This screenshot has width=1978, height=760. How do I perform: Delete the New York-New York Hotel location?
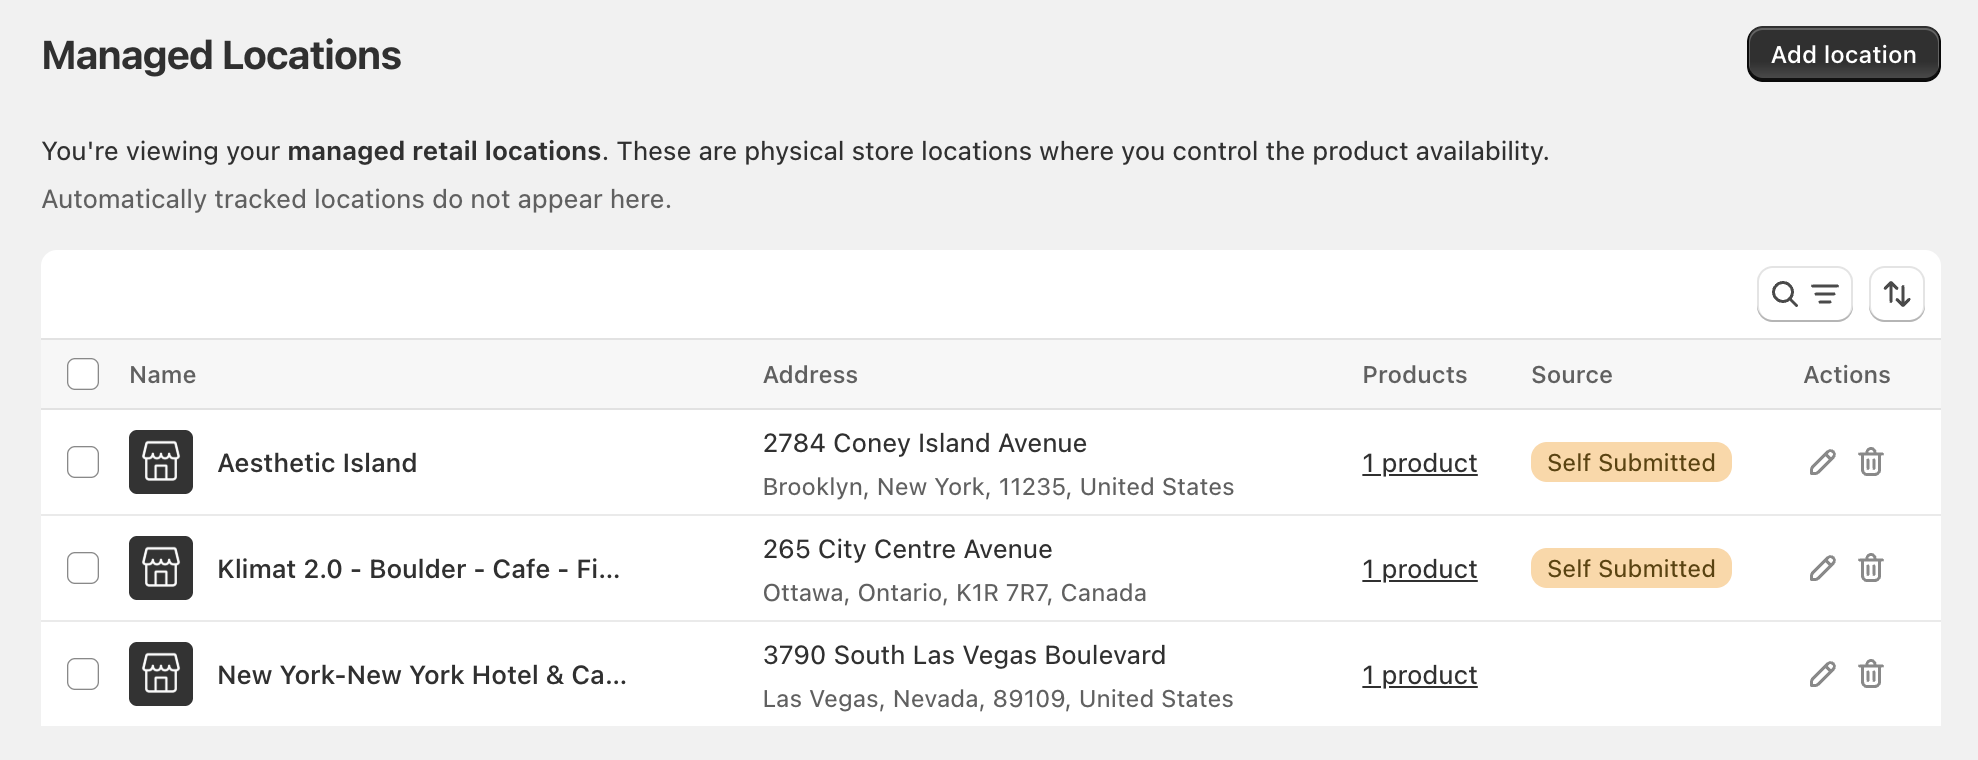(x=1872, y=674)
